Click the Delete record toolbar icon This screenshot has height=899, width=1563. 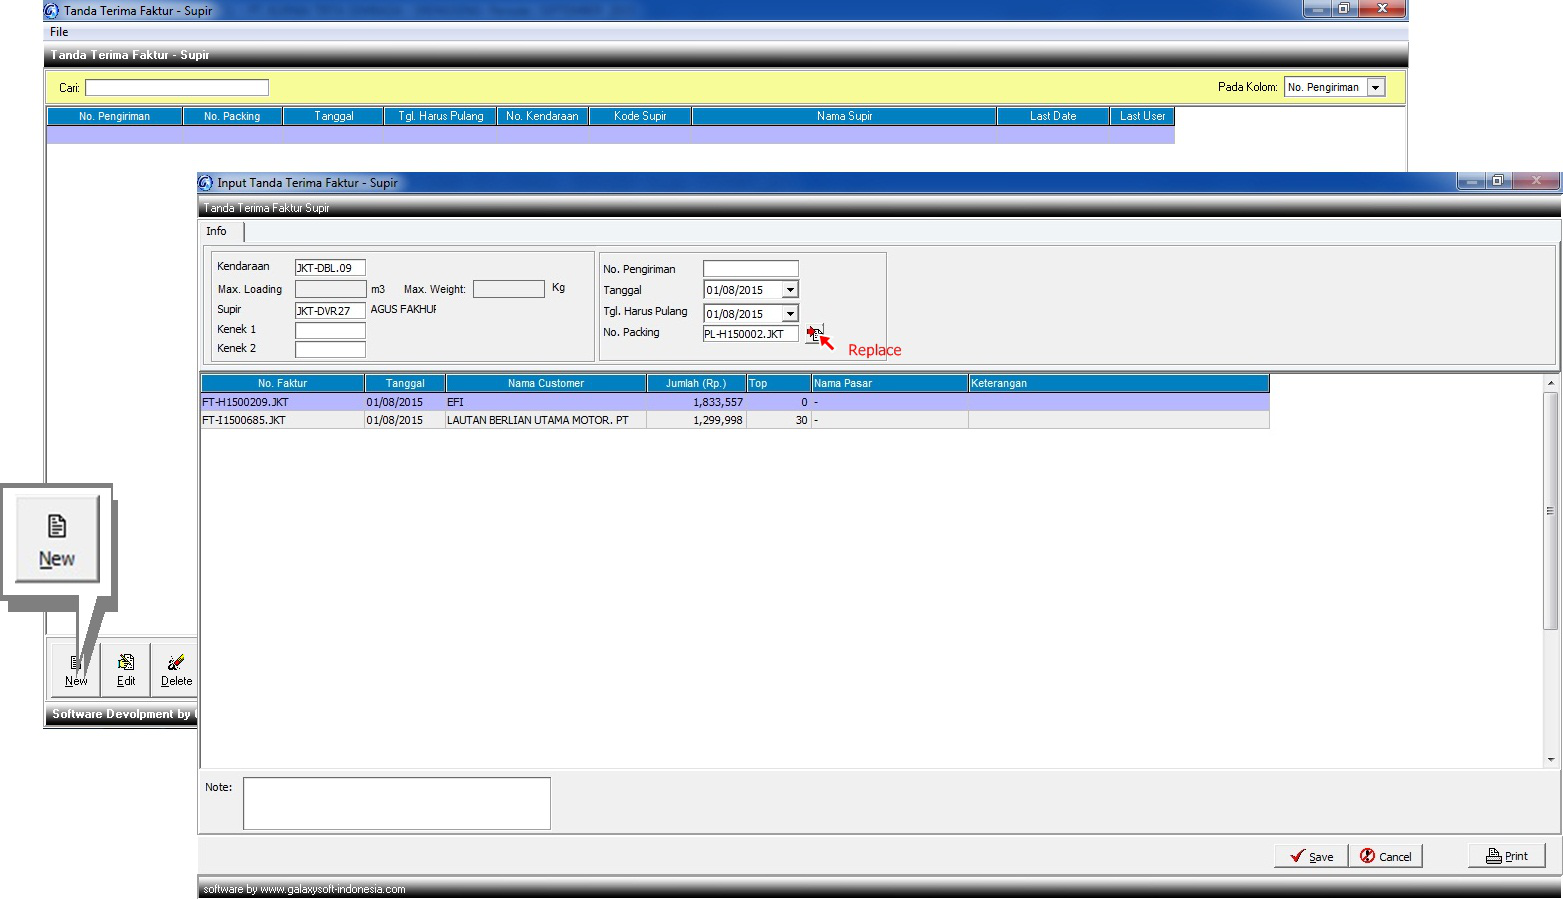[176, 670]
